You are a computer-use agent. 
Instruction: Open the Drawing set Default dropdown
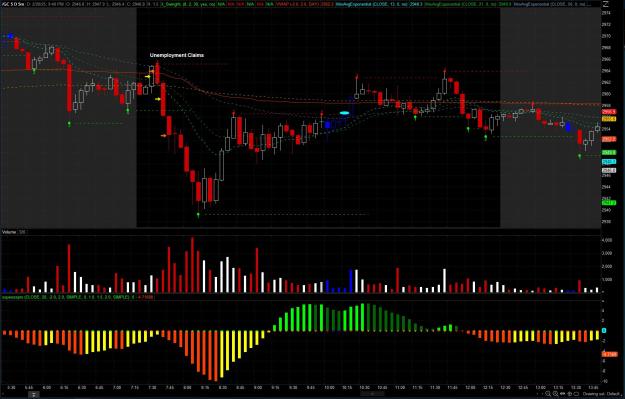pos(603,394)
